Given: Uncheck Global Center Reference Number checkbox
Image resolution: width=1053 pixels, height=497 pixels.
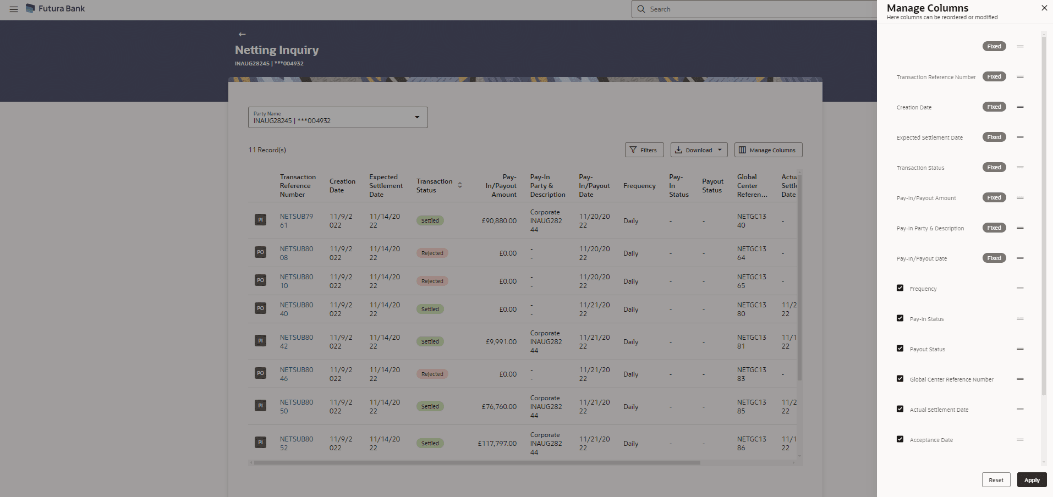Looking at the screenshot, I should [900, 379].
